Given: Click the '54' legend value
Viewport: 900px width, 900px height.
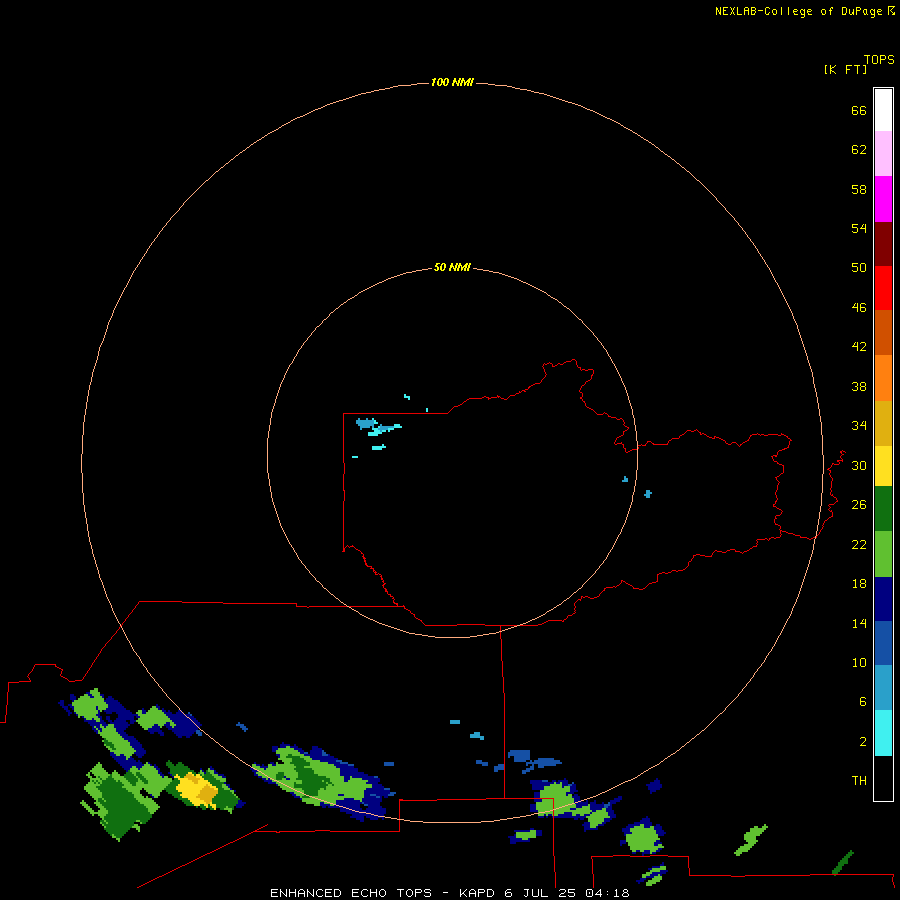Looking at the screenshot, I should pos(859,228).
